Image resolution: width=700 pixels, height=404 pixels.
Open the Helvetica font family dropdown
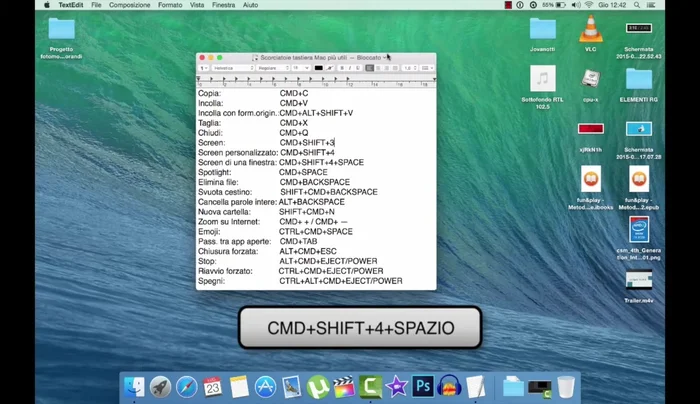coord(233,68)
